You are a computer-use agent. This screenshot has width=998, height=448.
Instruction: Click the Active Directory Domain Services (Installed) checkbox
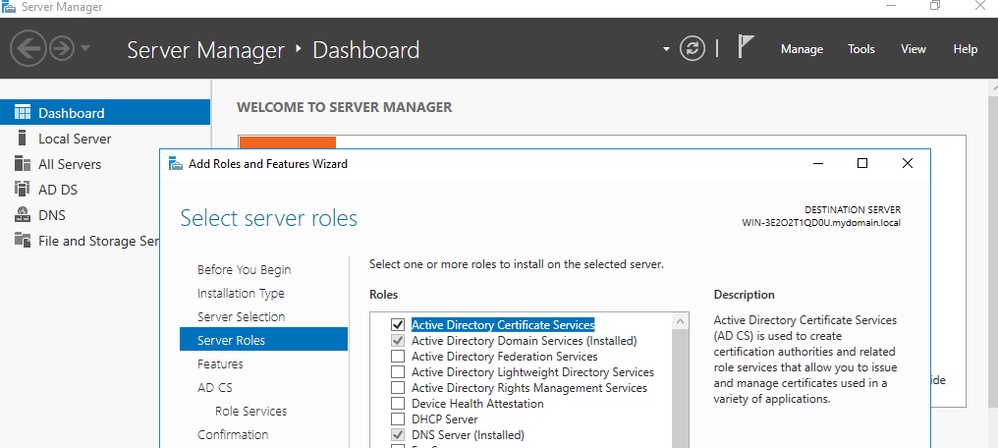(398, 340)
